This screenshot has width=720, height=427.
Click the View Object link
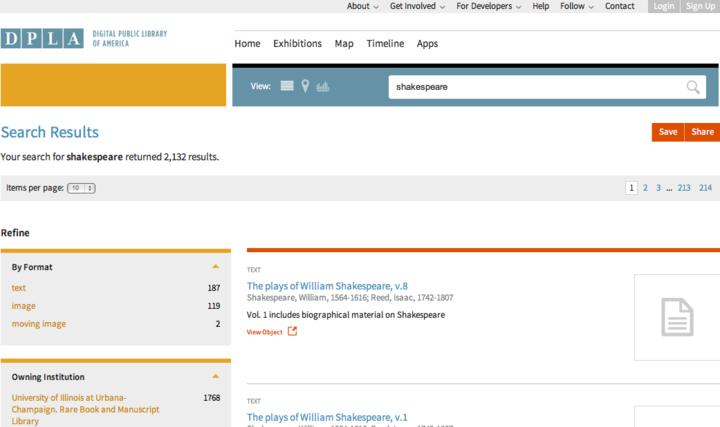264,332
